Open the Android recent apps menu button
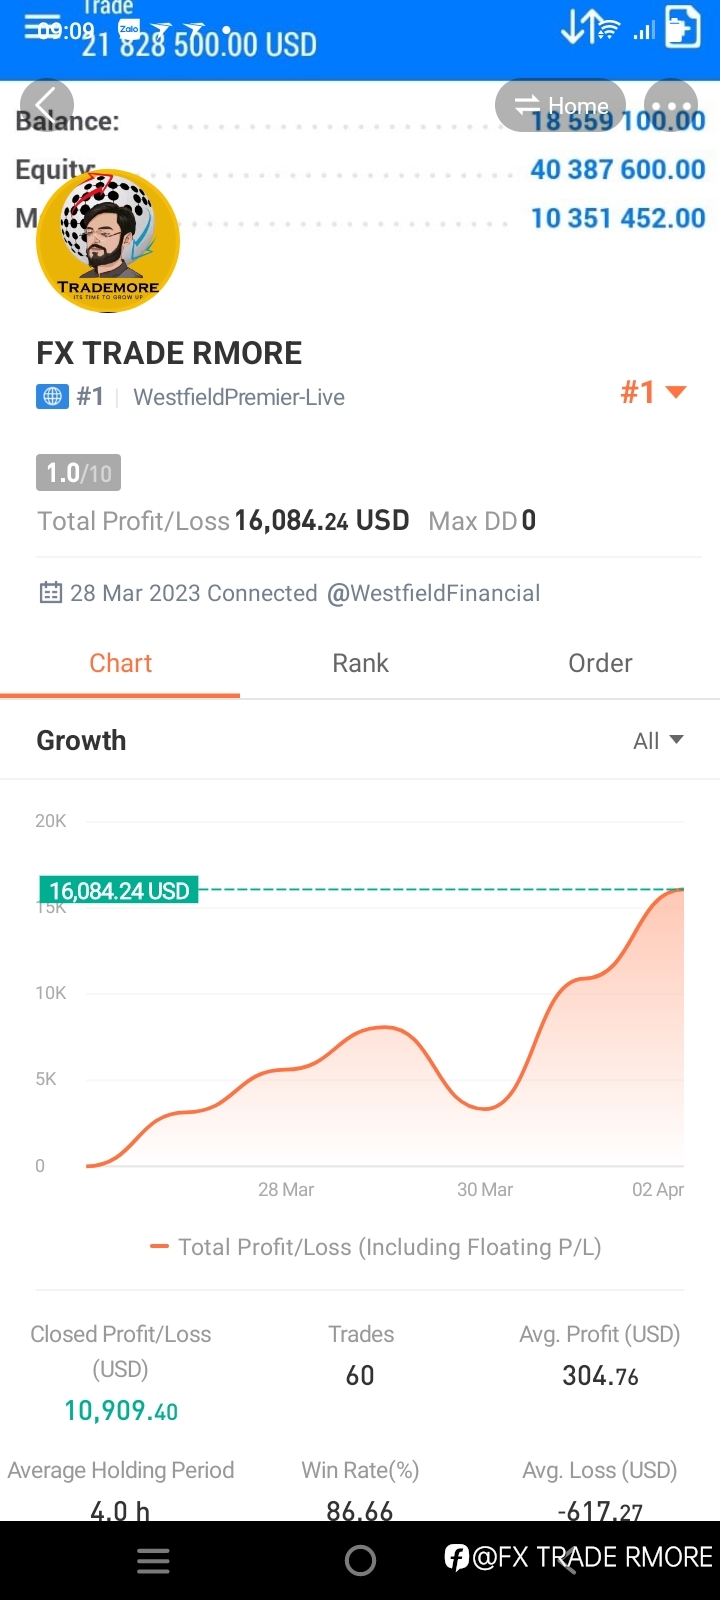The image size is (720, 1600). (x=153, y=1561)
